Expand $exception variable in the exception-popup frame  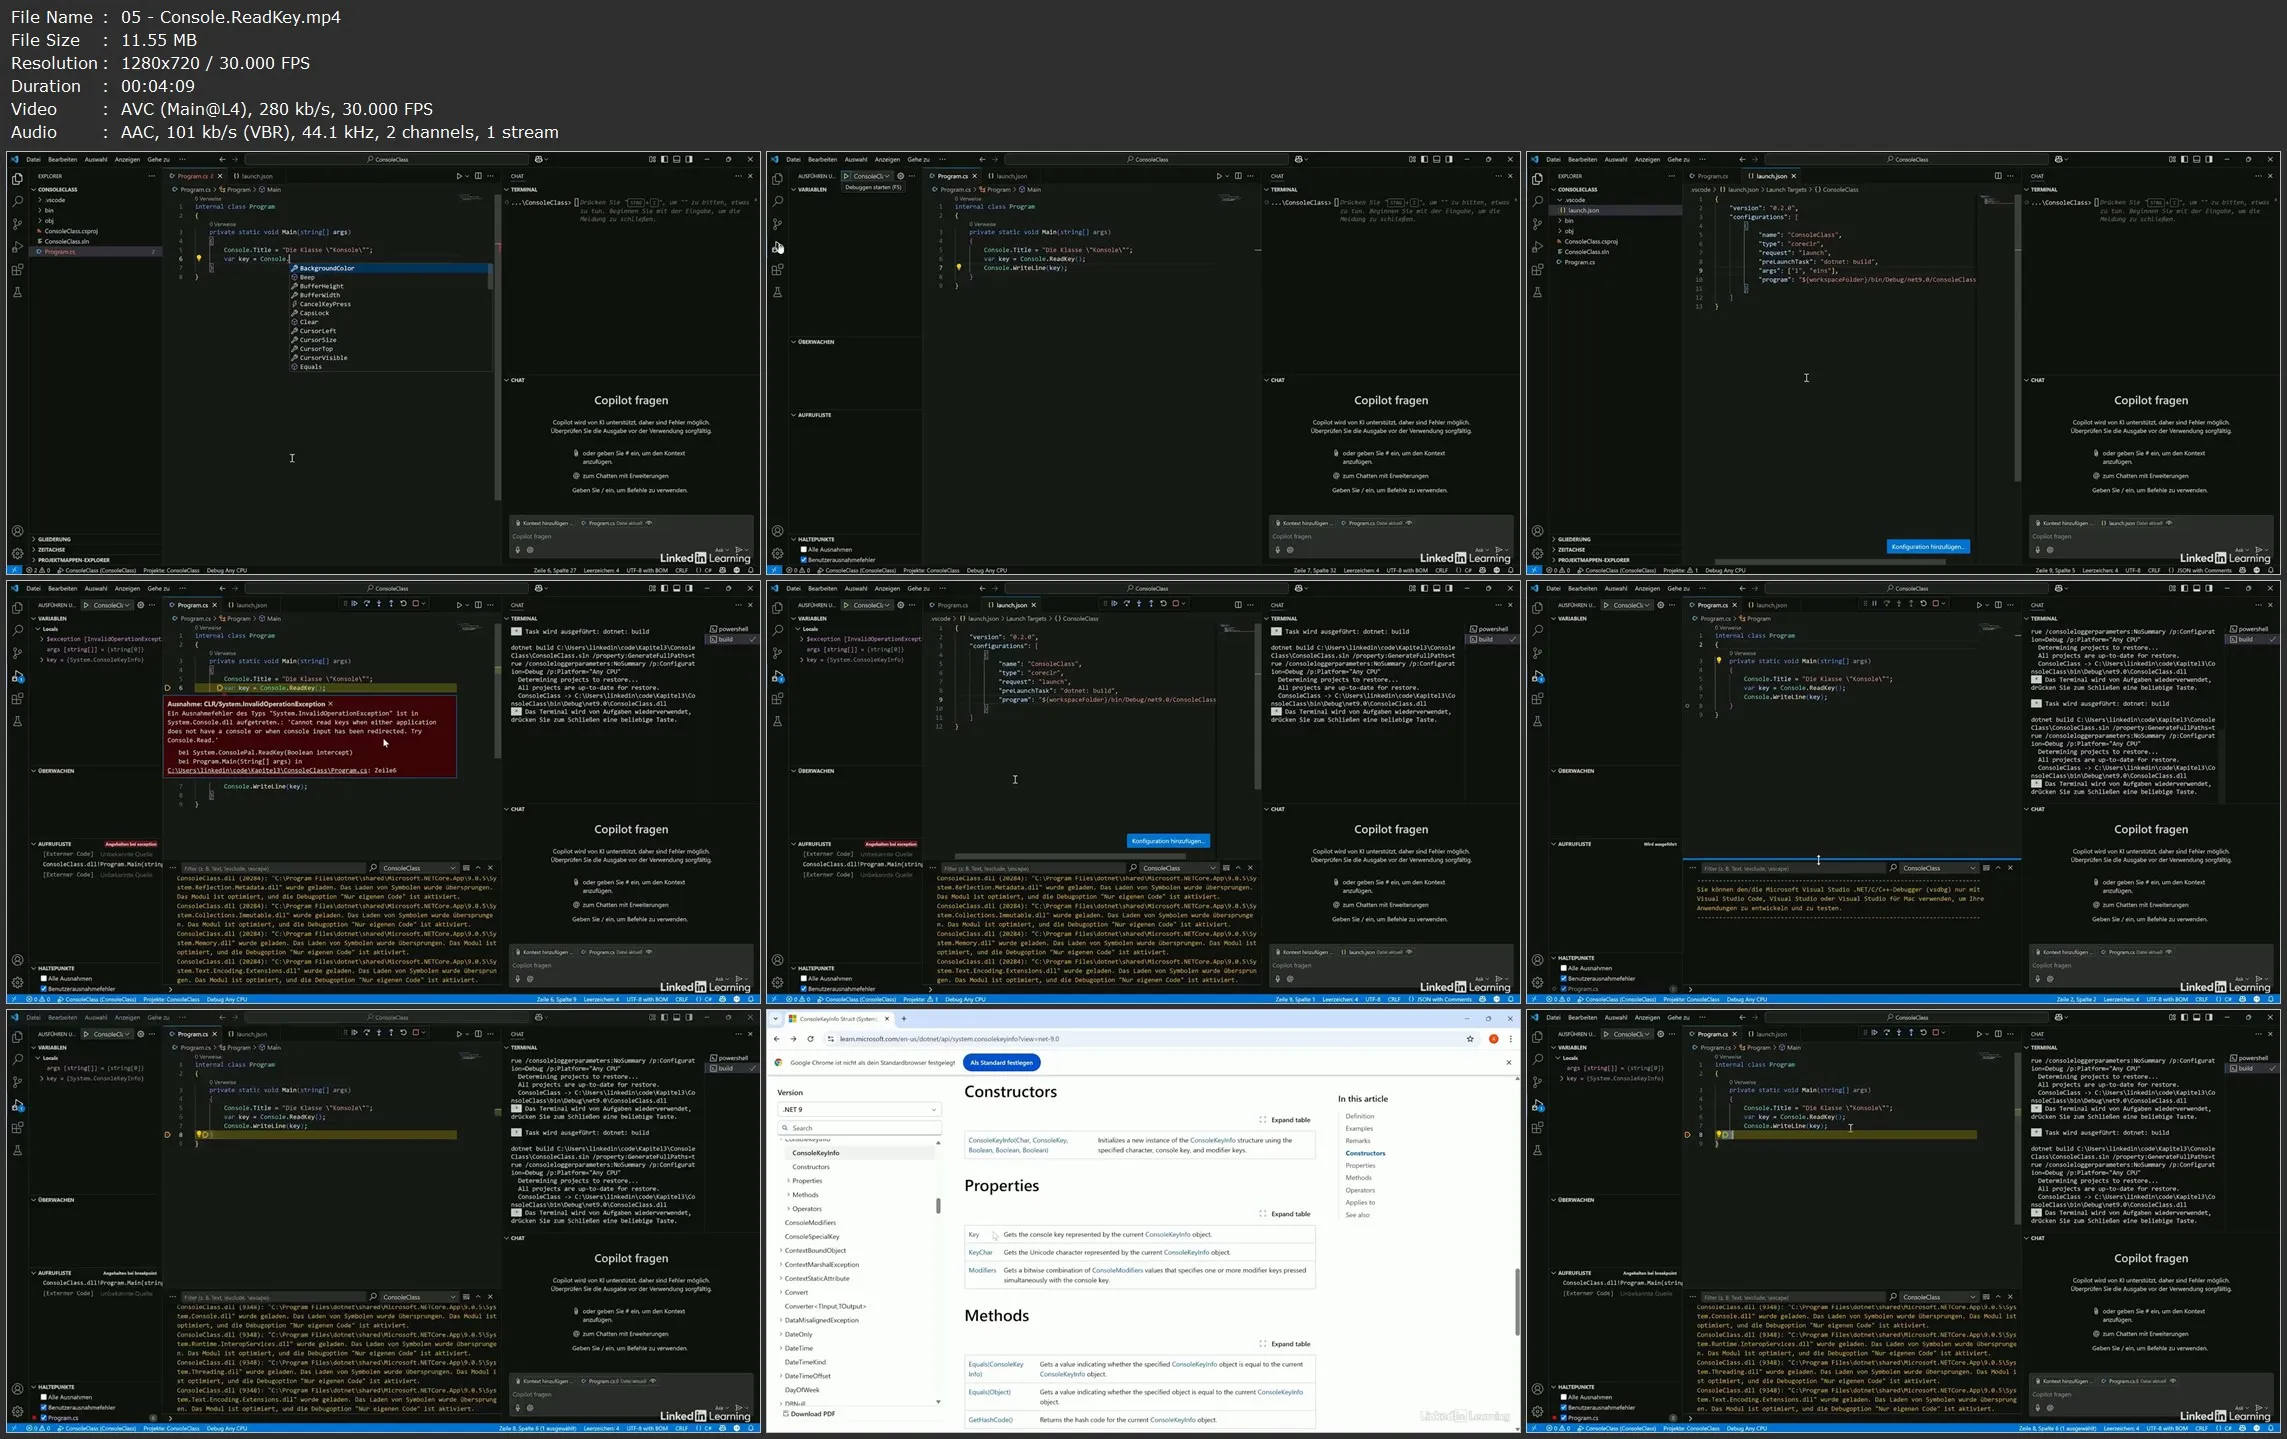[41, 638]
